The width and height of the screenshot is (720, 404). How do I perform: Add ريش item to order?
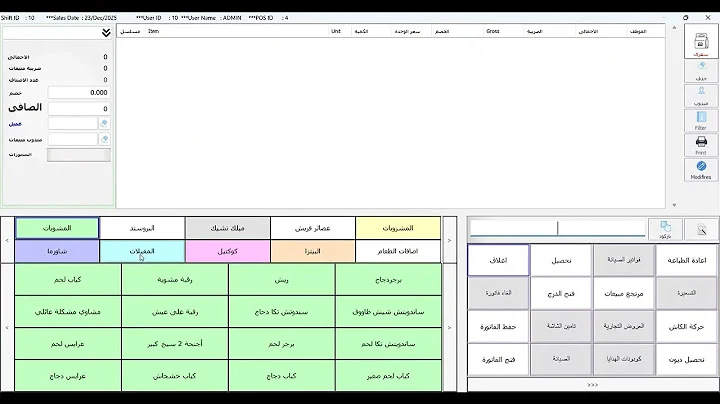(281, 280)
